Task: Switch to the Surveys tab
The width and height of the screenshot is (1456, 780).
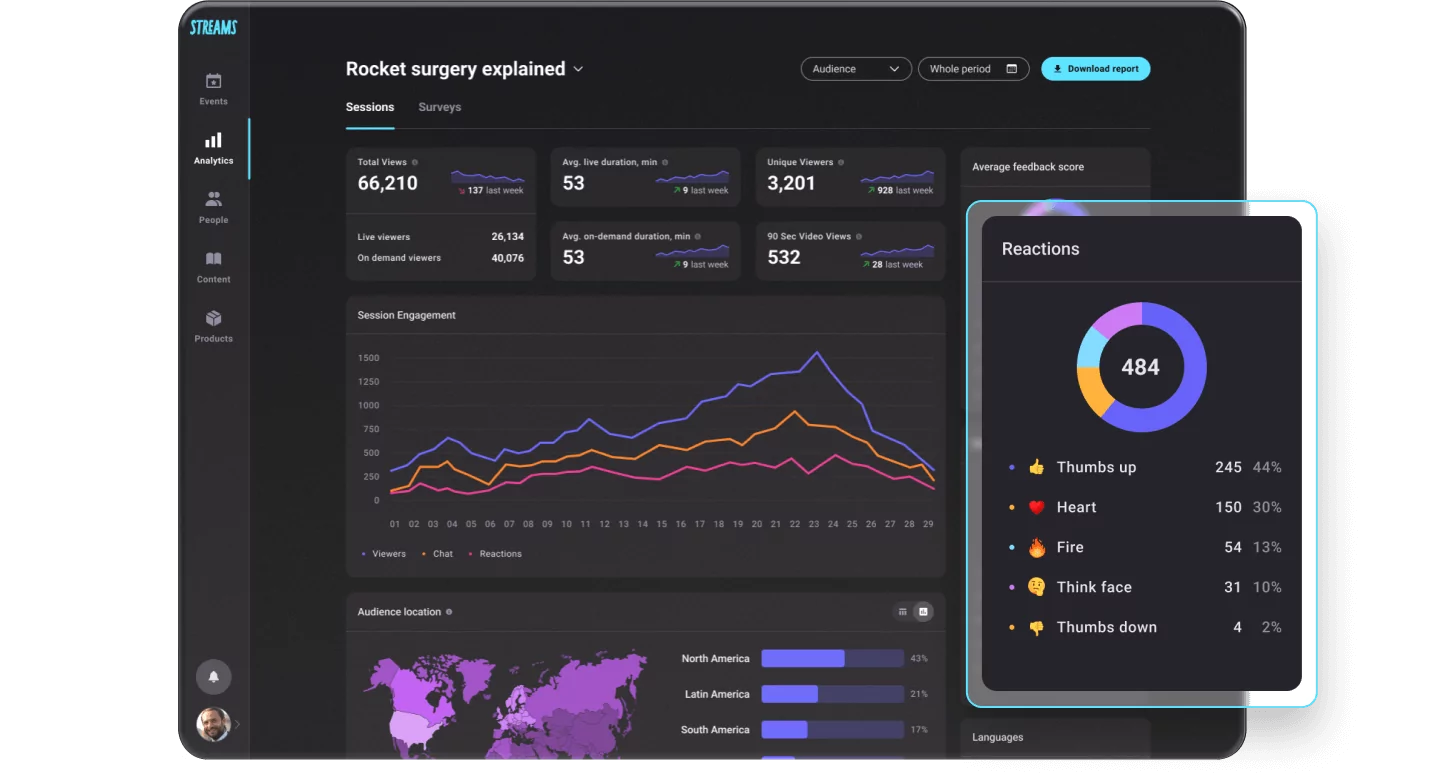Action: pos(440,107)
